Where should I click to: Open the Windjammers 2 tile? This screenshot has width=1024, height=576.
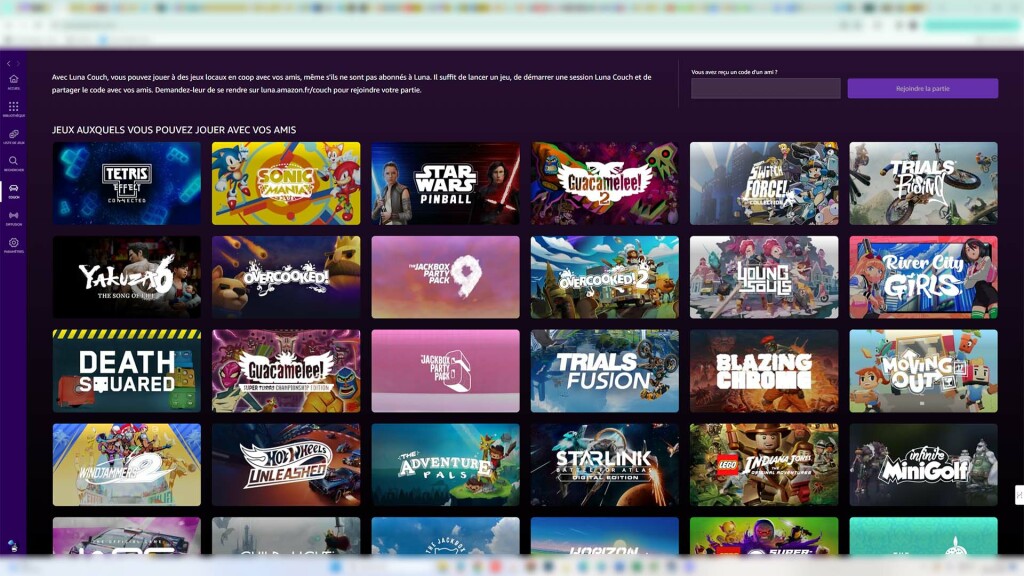127,465
